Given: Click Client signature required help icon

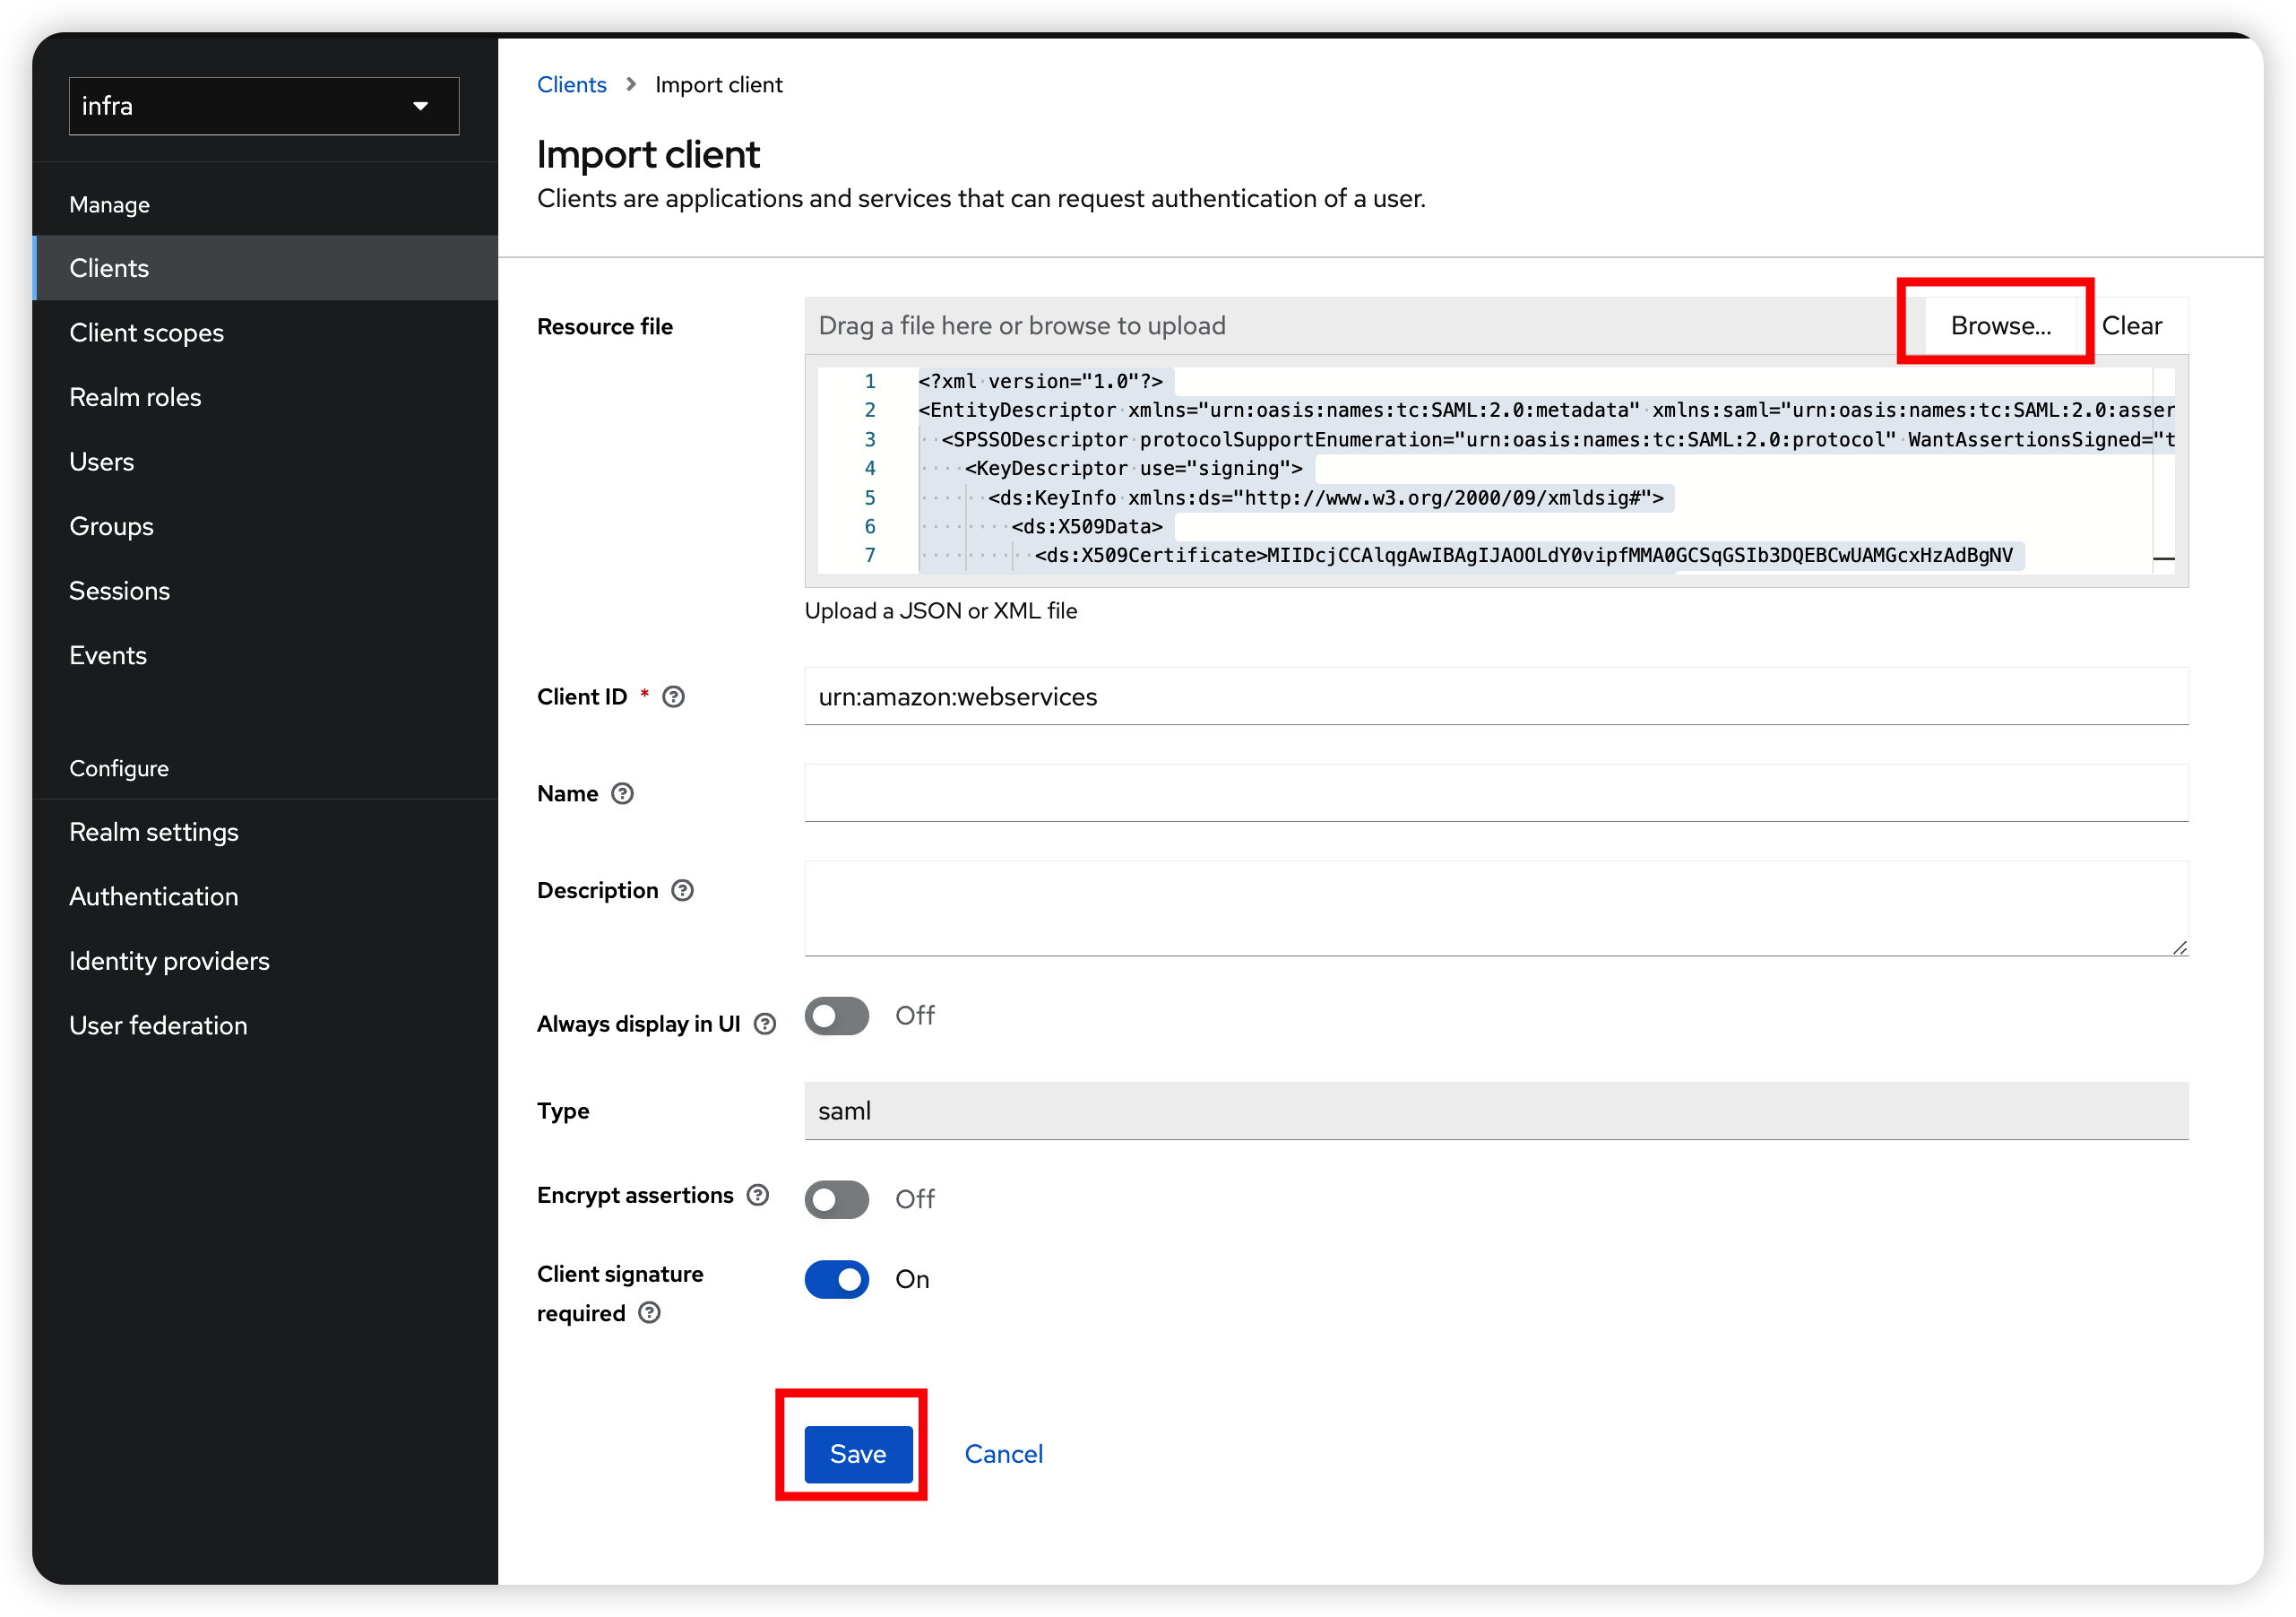Looking at the screenshot, I should 649,1313.
